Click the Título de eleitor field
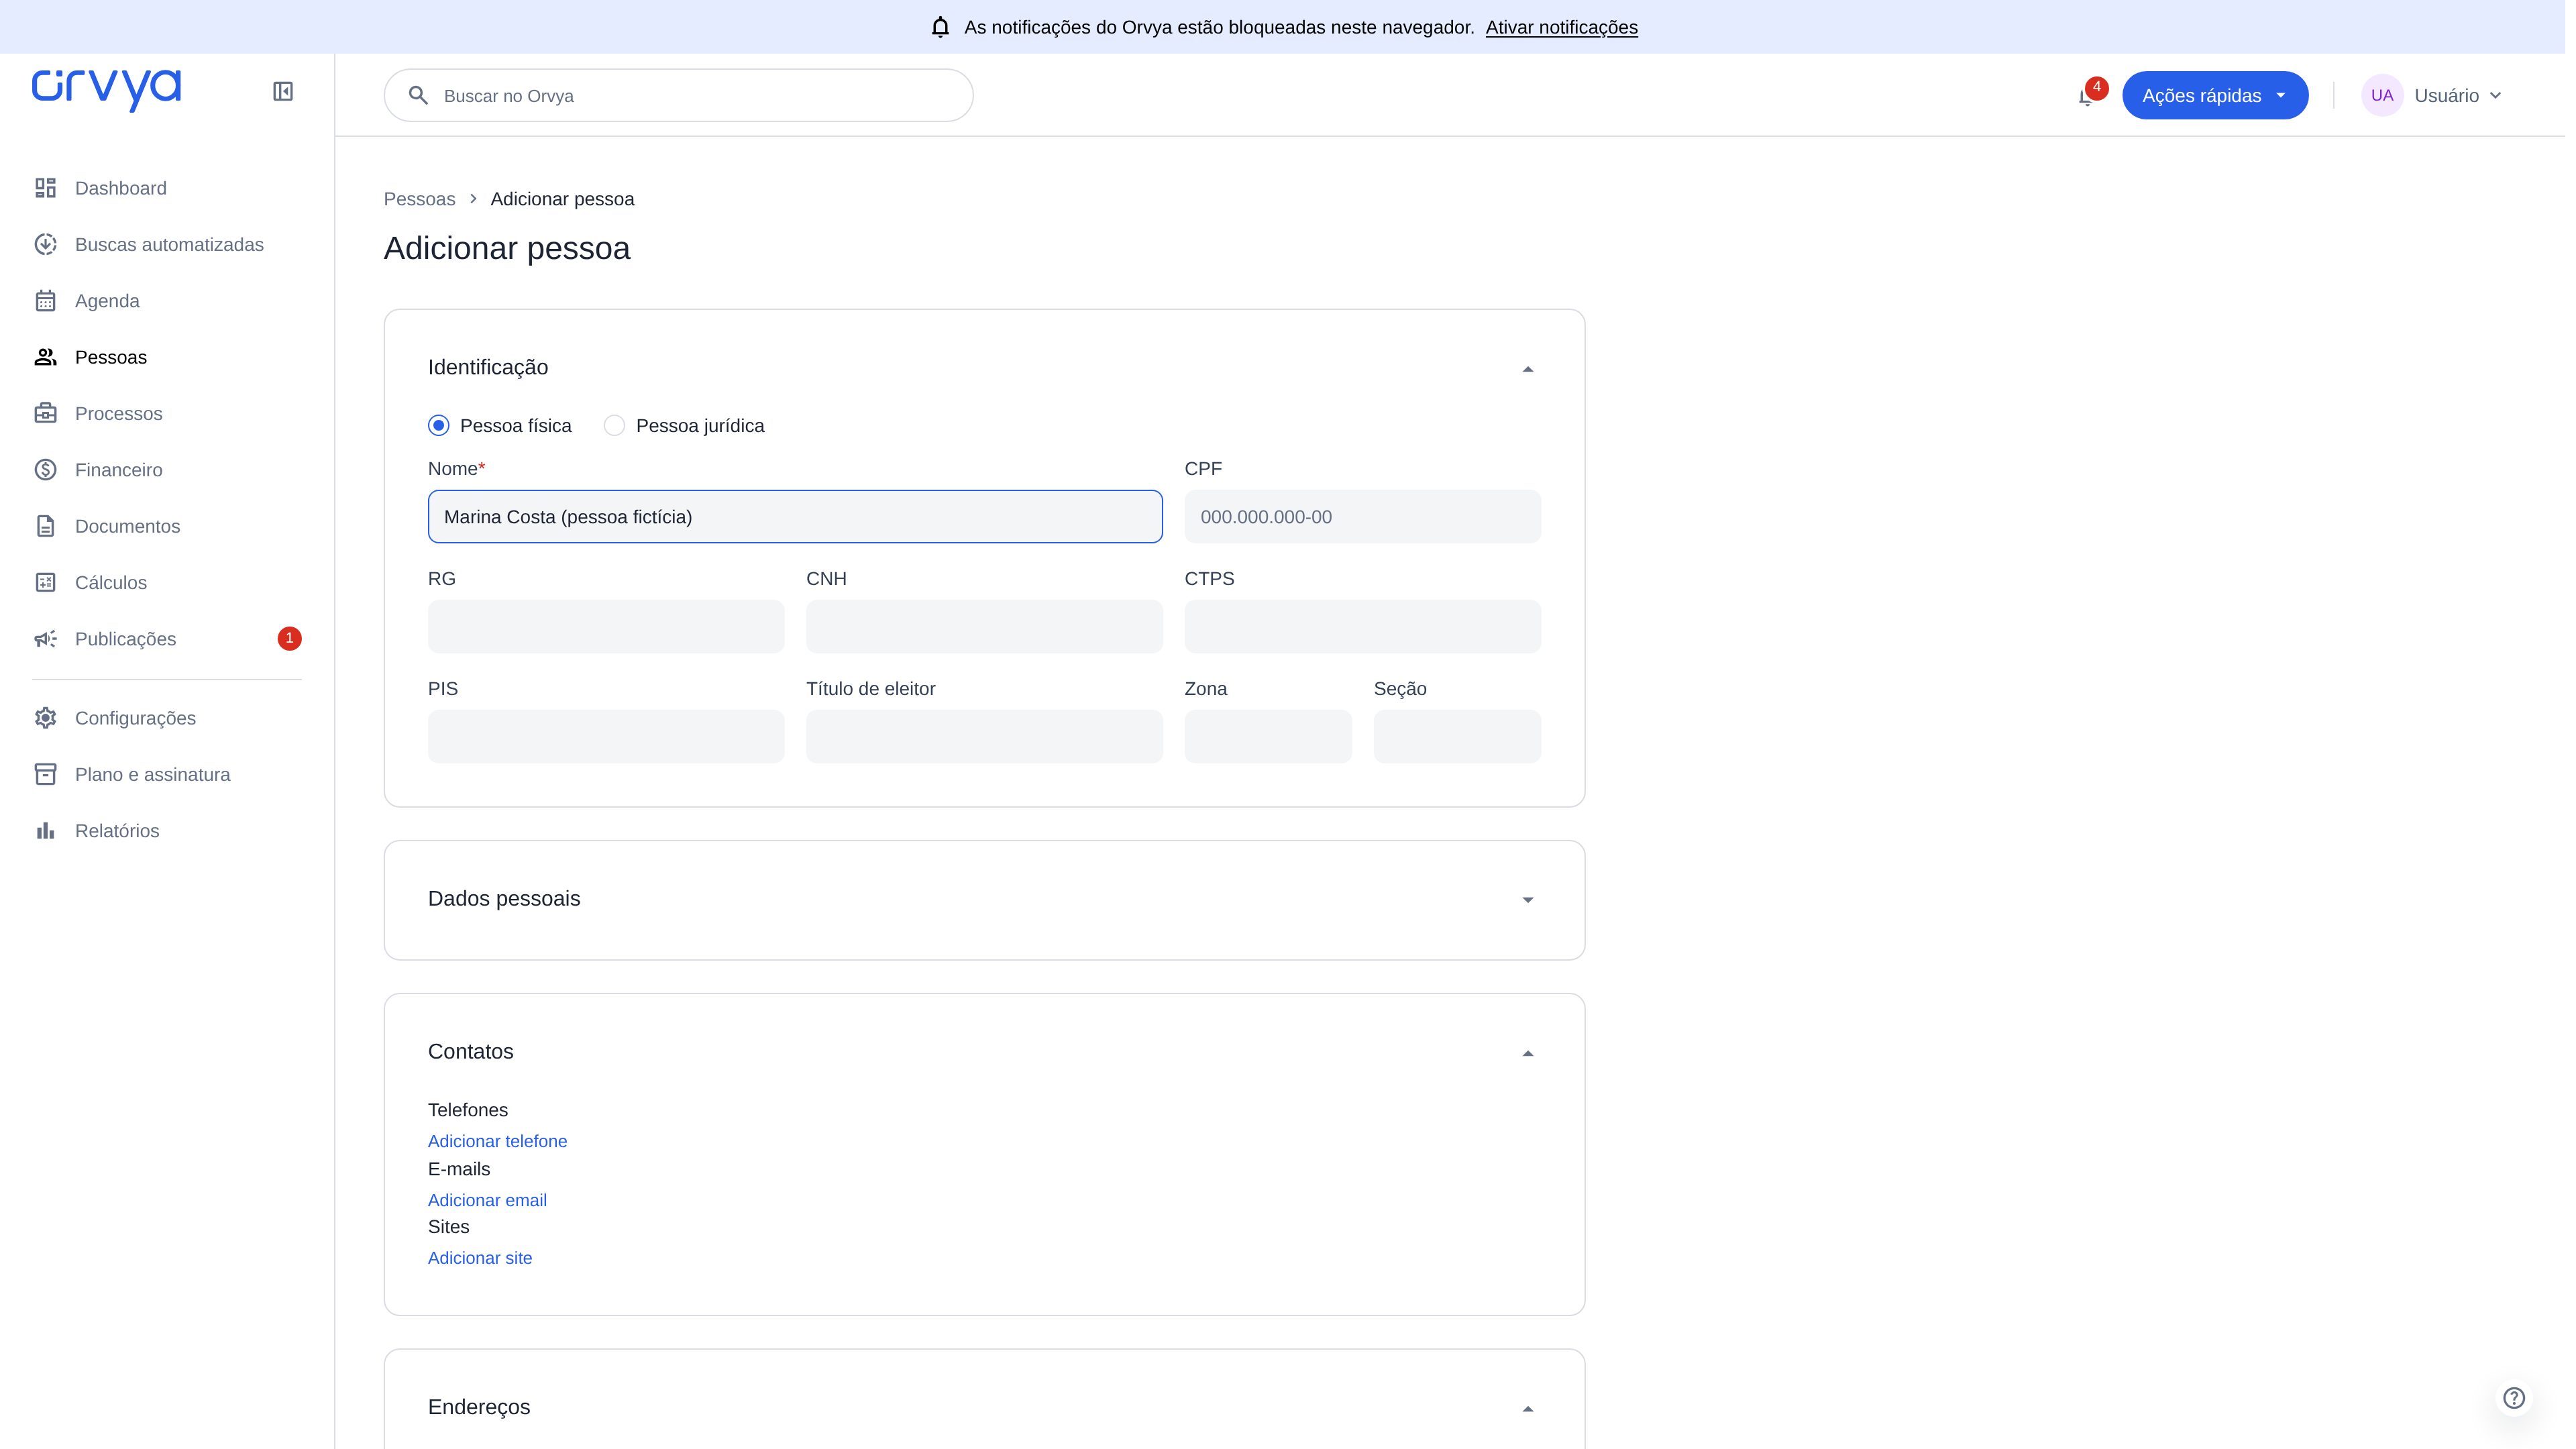 coord(984,737)
